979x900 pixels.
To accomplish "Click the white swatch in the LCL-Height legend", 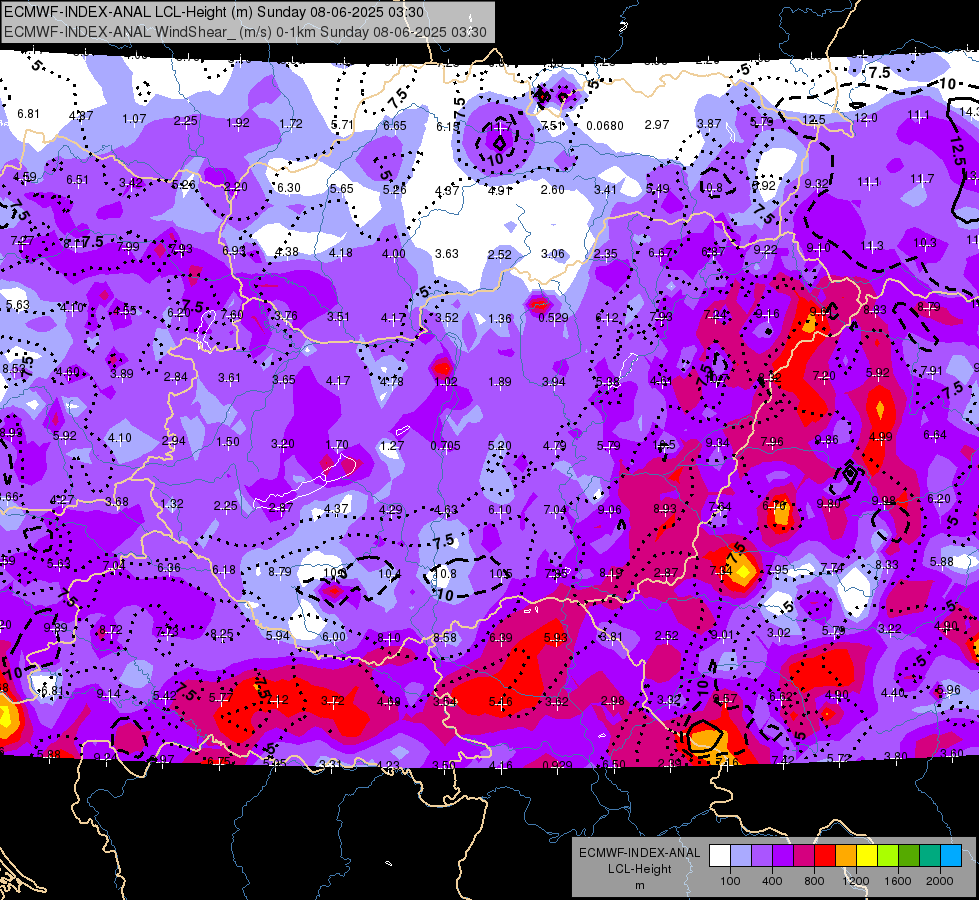I will point(720,856).
